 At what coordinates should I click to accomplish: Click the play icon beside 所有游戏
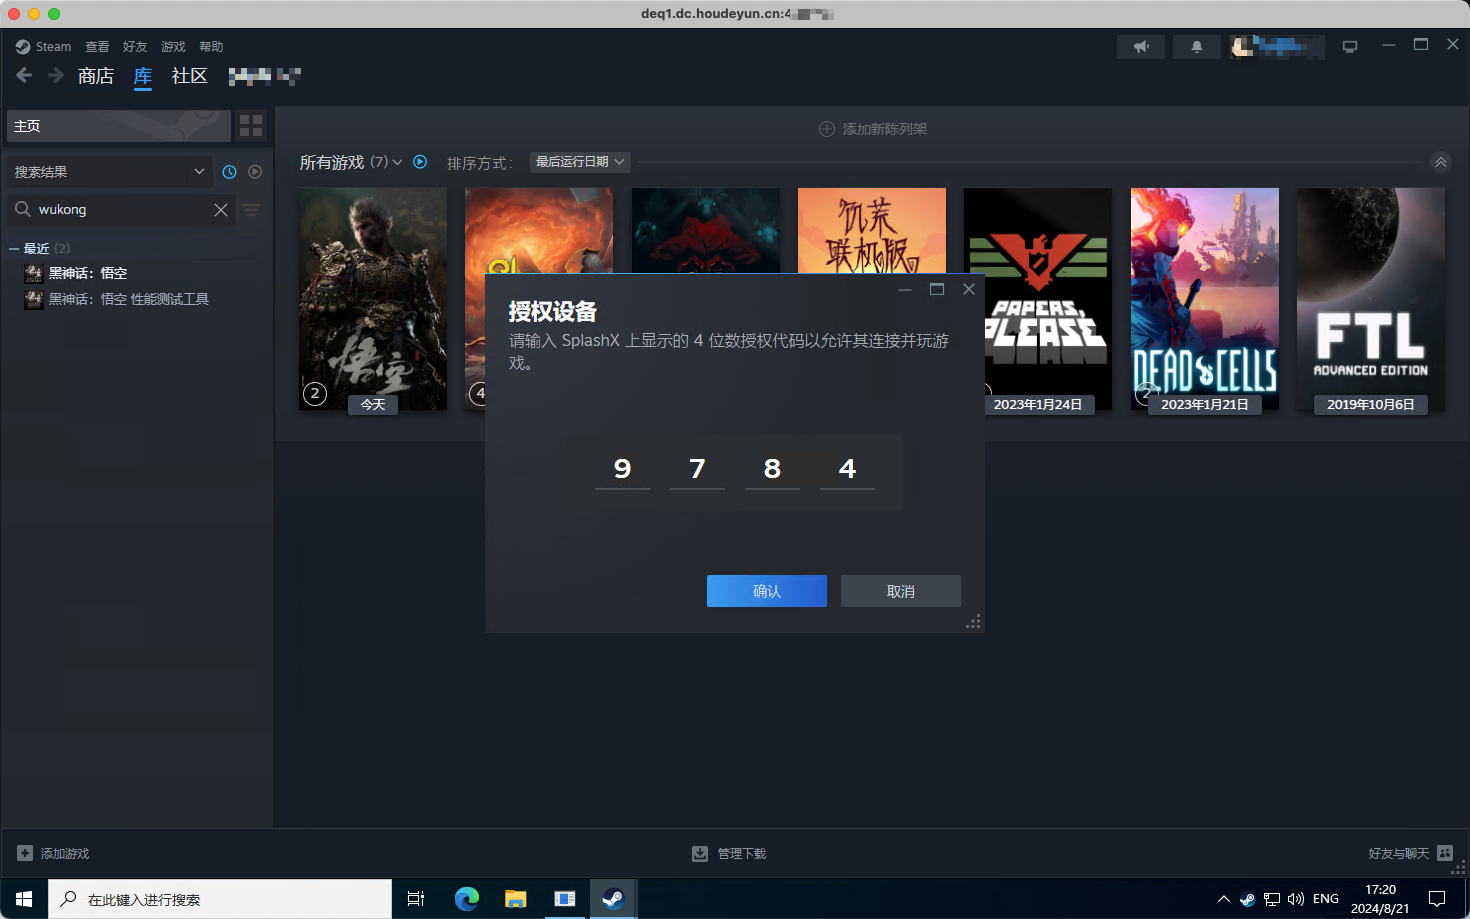[x=420, y=162]
